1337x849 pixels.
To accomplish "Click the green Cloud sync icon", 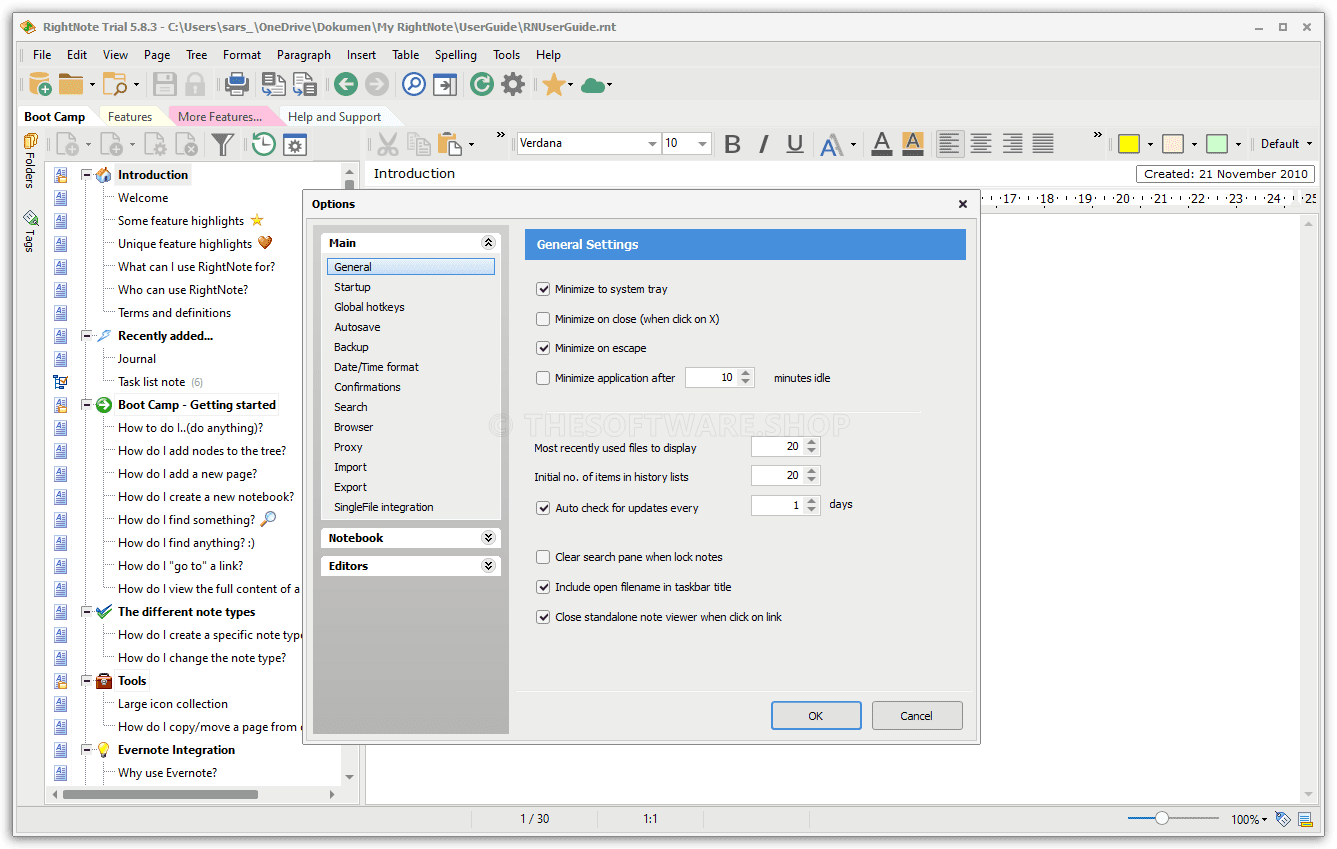I will 593,85.
